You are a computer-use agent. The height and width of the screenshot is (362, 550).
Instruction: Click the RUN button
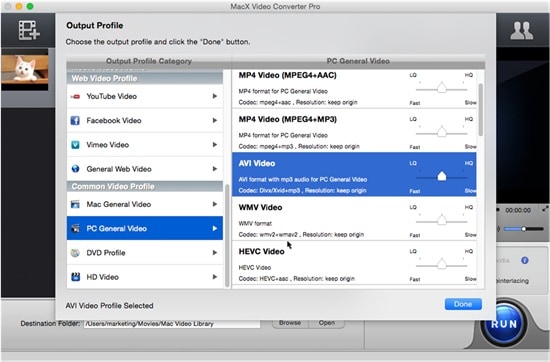504,324
